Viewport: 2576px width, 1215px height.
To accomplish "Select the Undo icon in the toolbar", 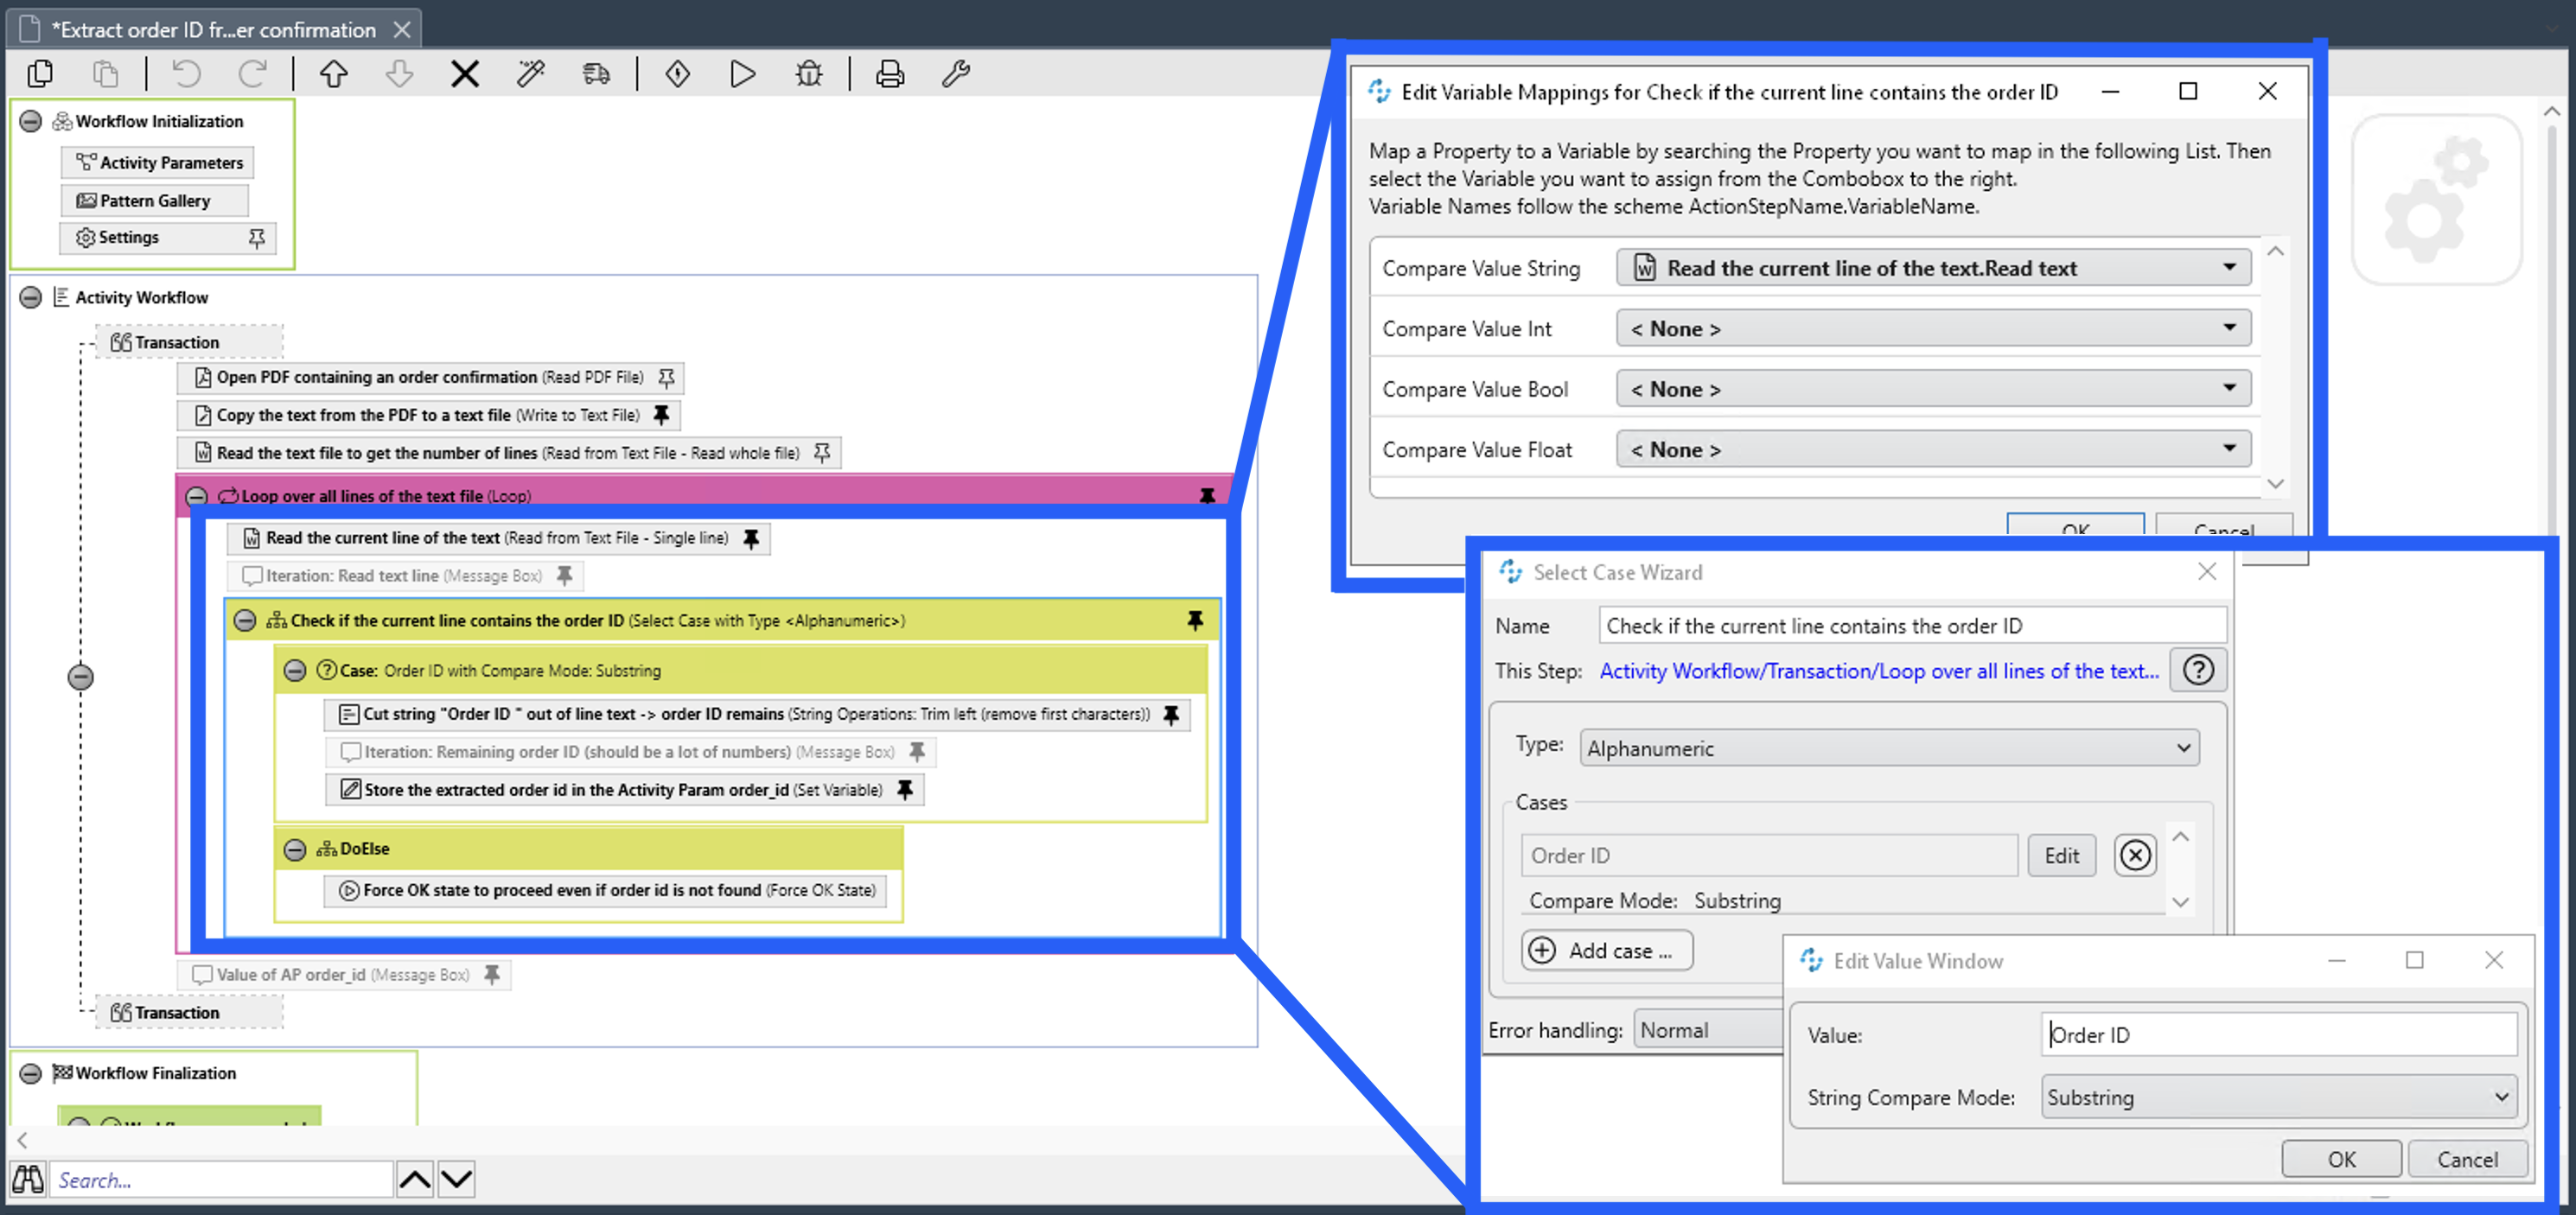I will [x=186, y=73].
